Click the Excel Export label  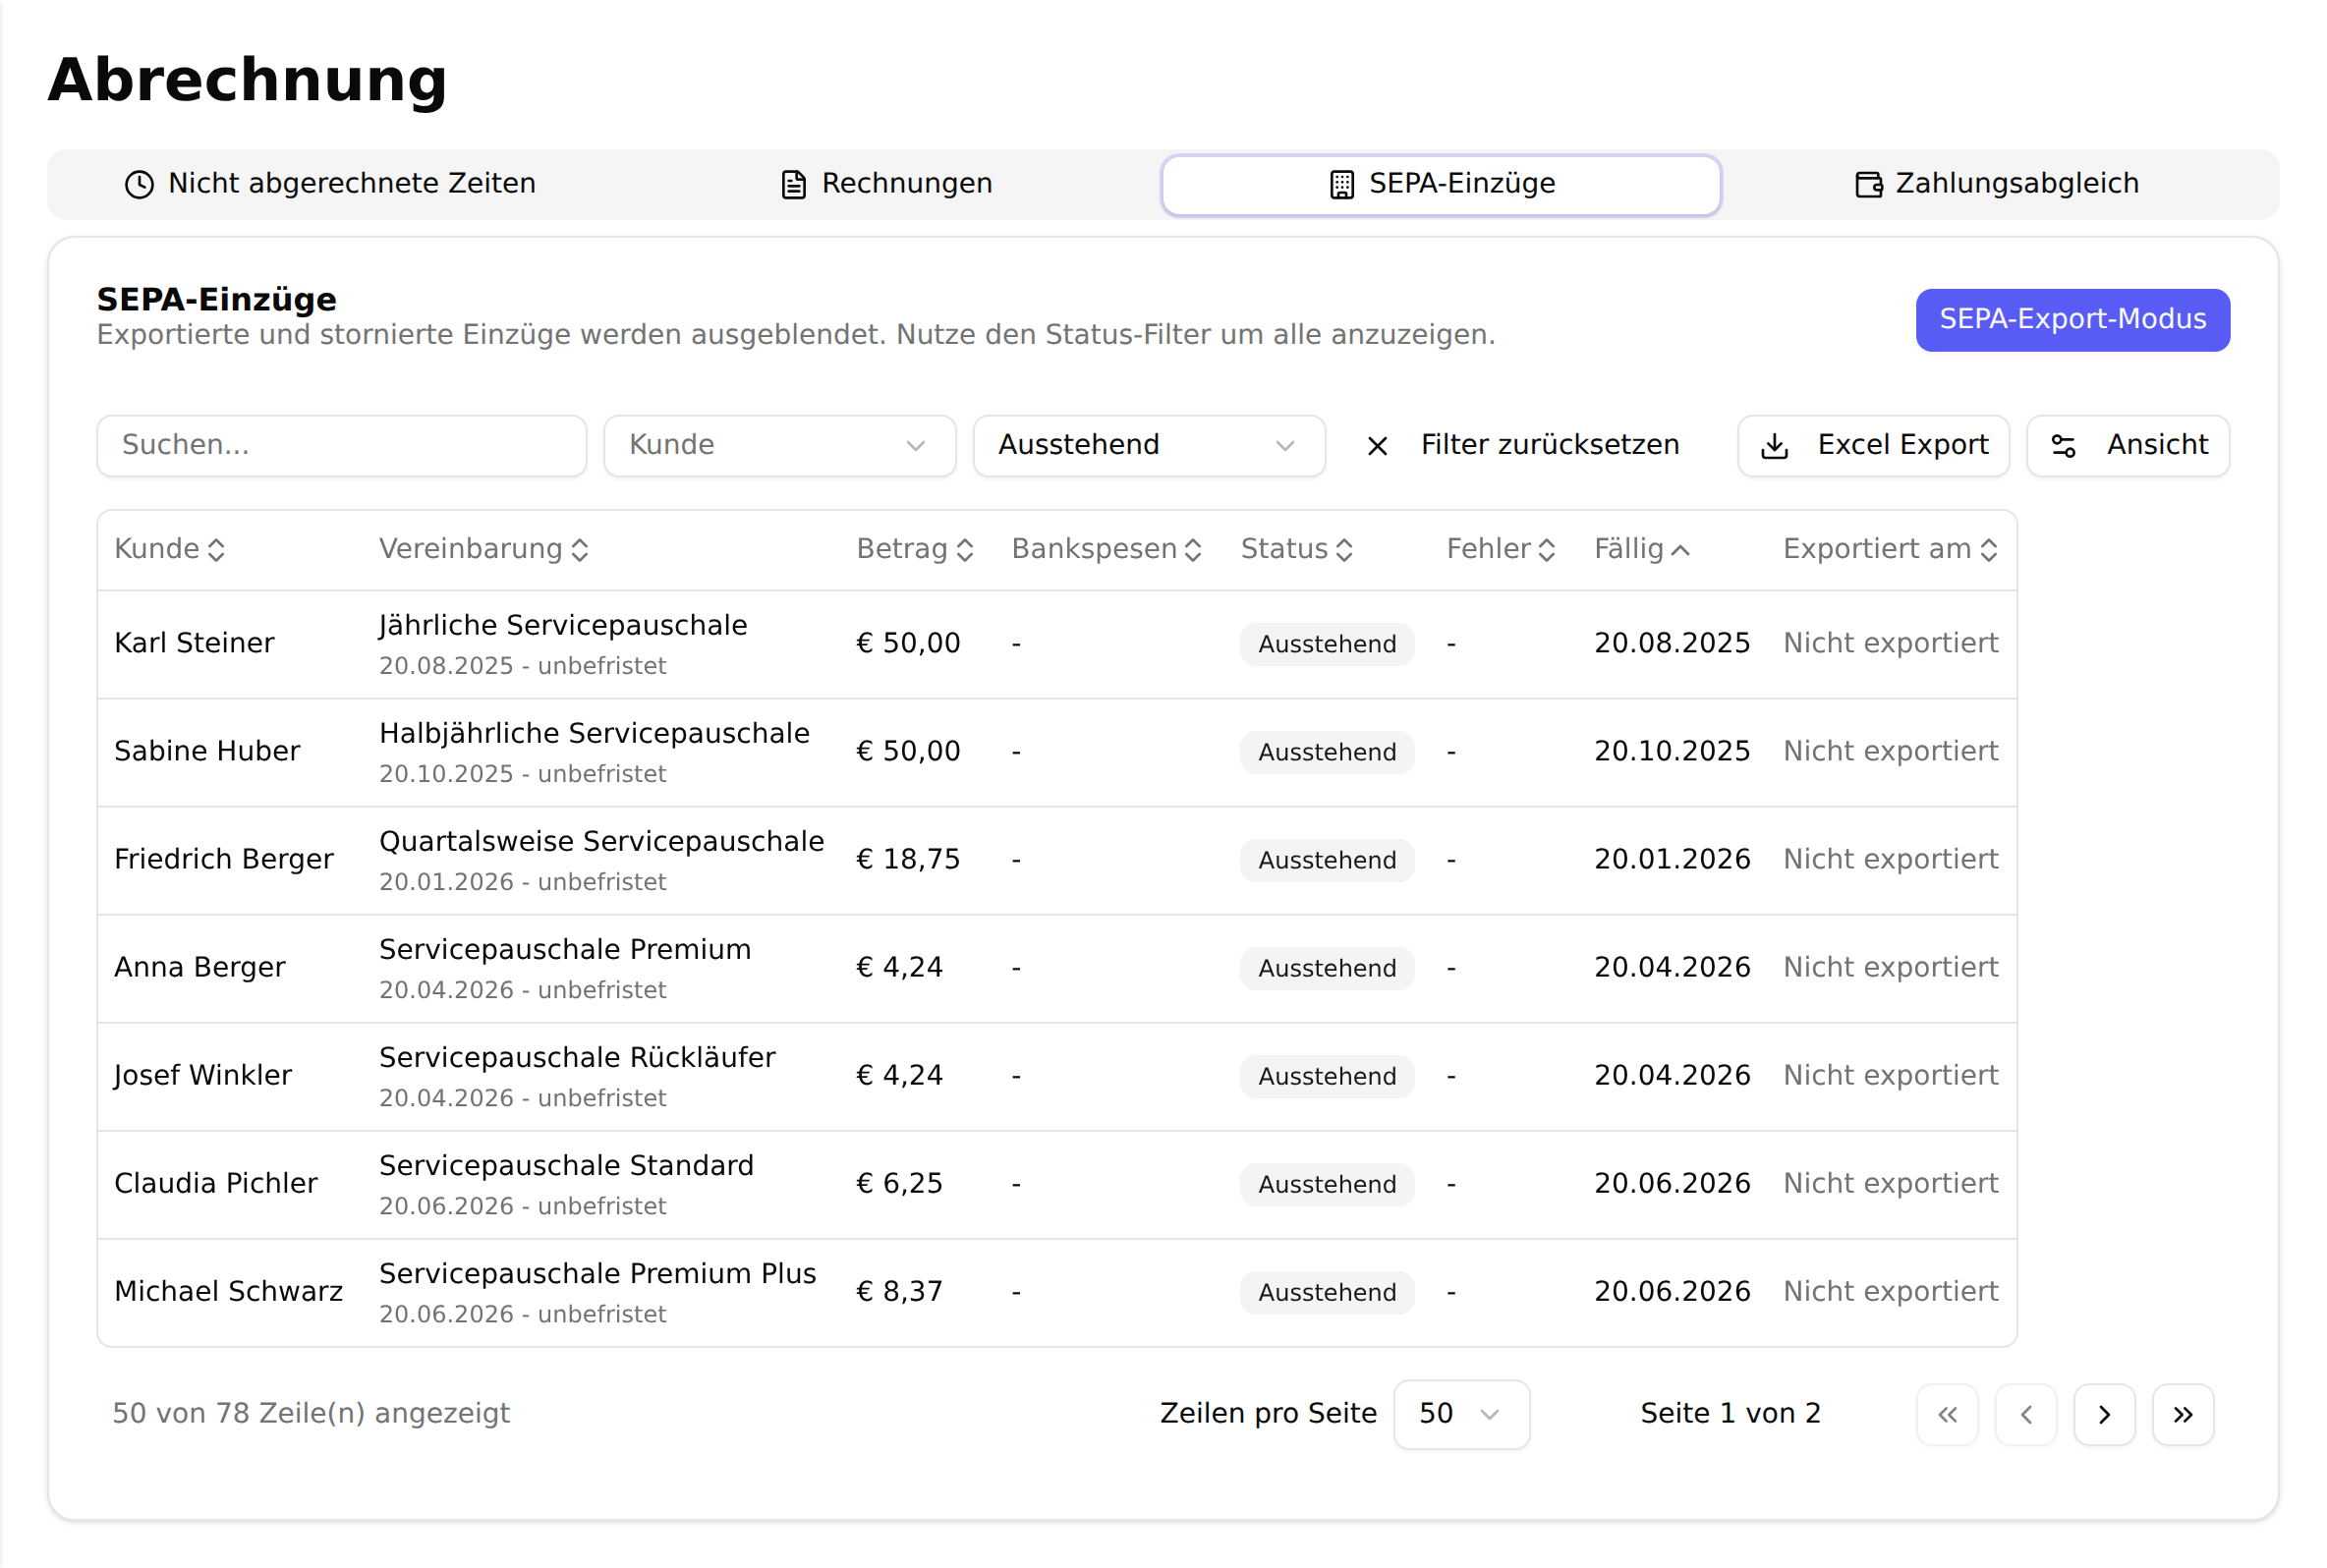(1902, 445)
